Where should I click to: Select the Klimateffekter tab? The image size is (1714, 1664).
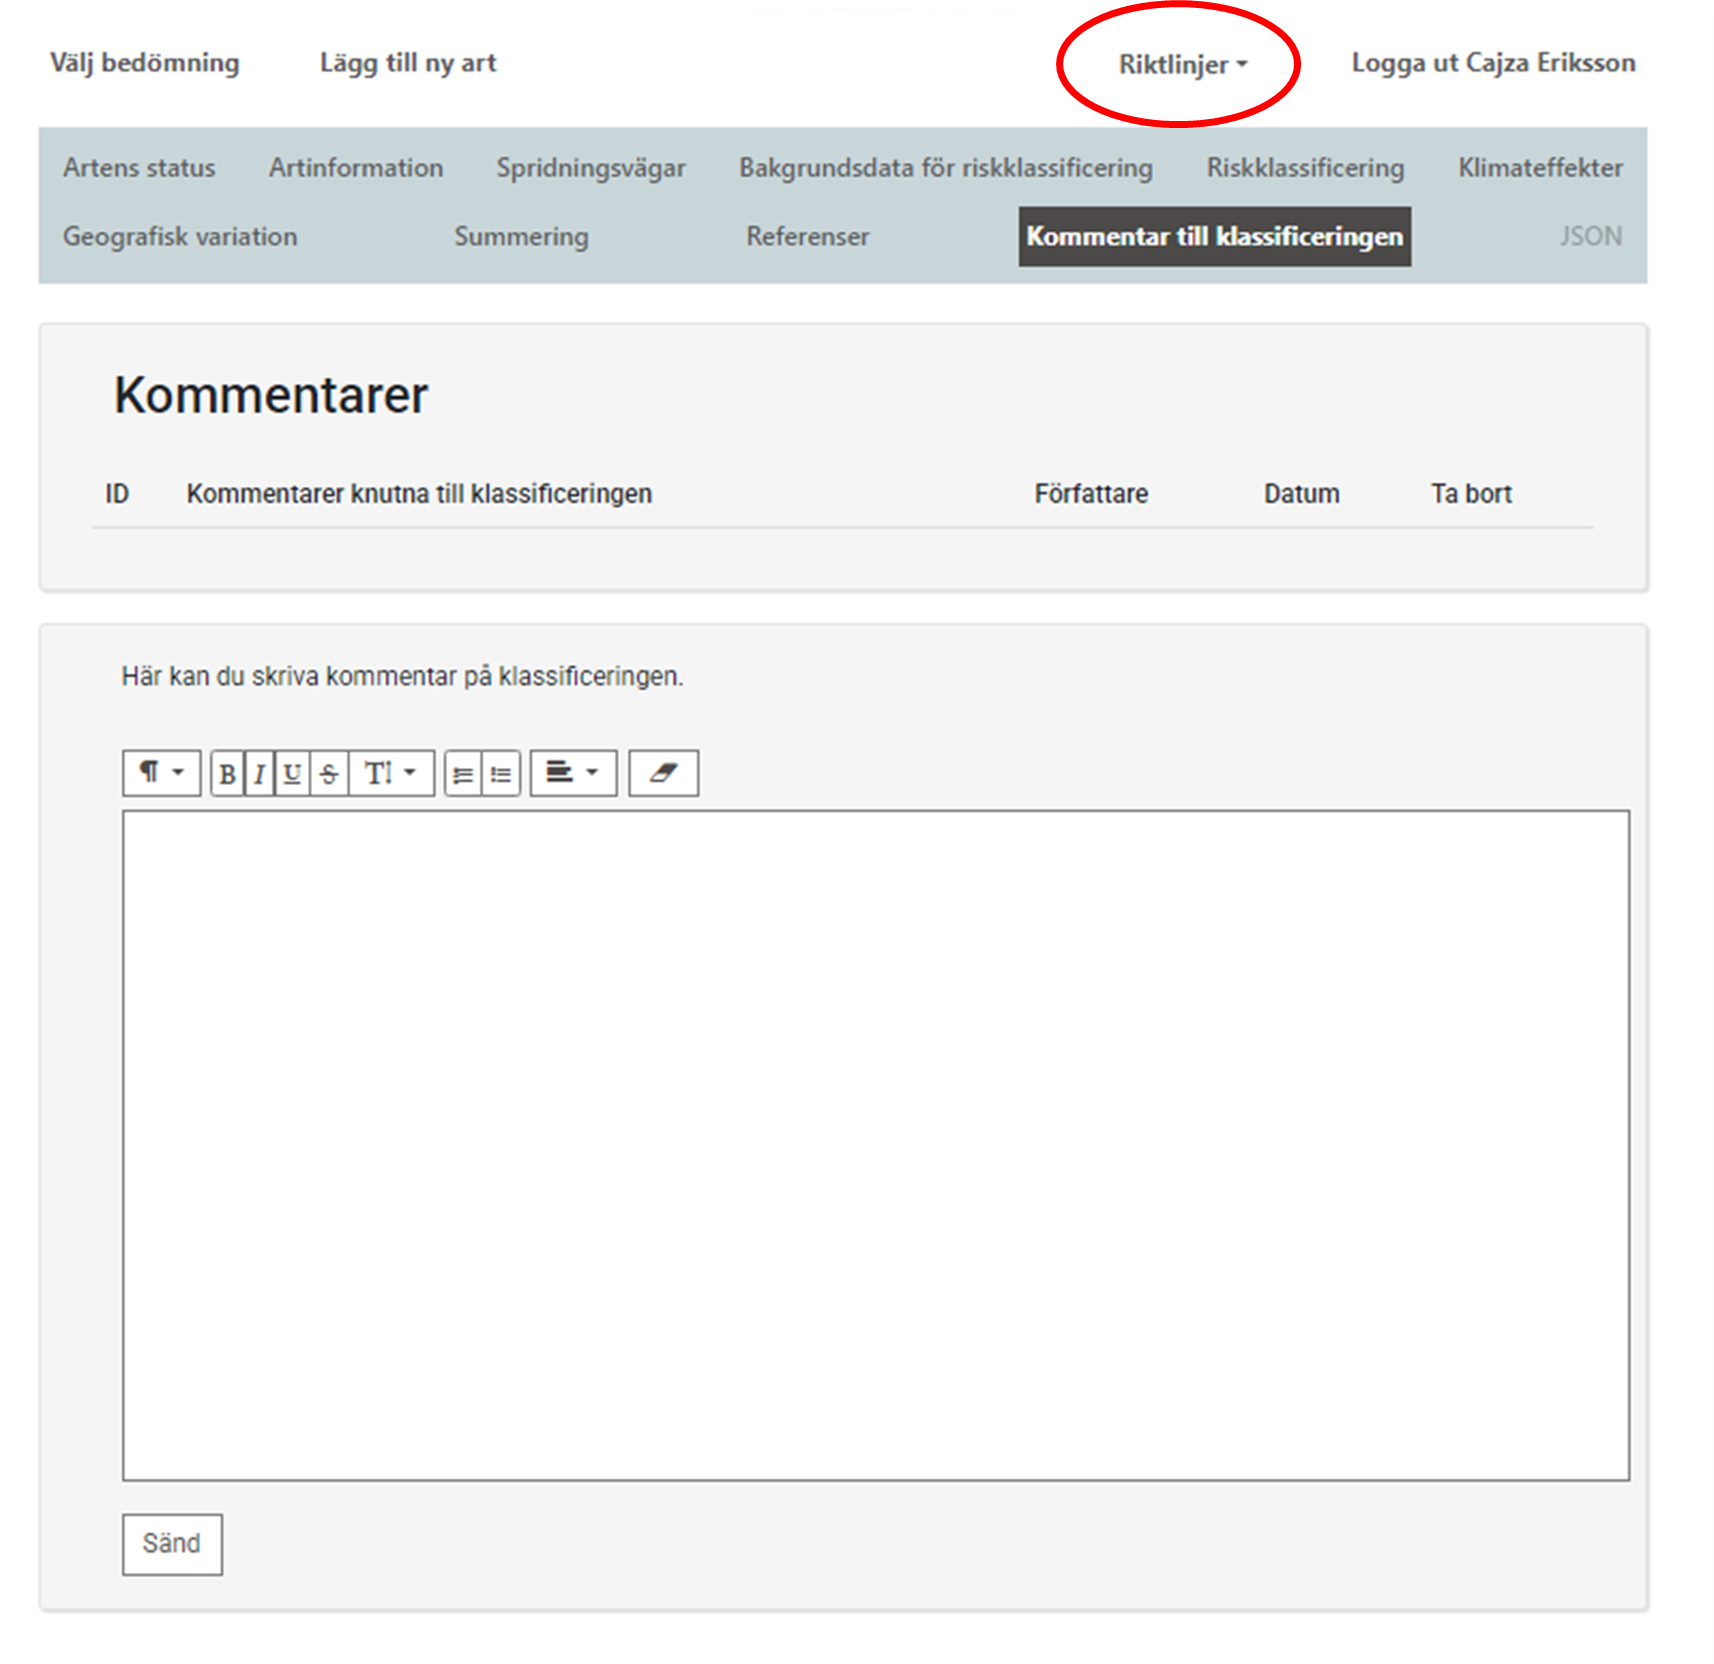(x=1540, y=167)
